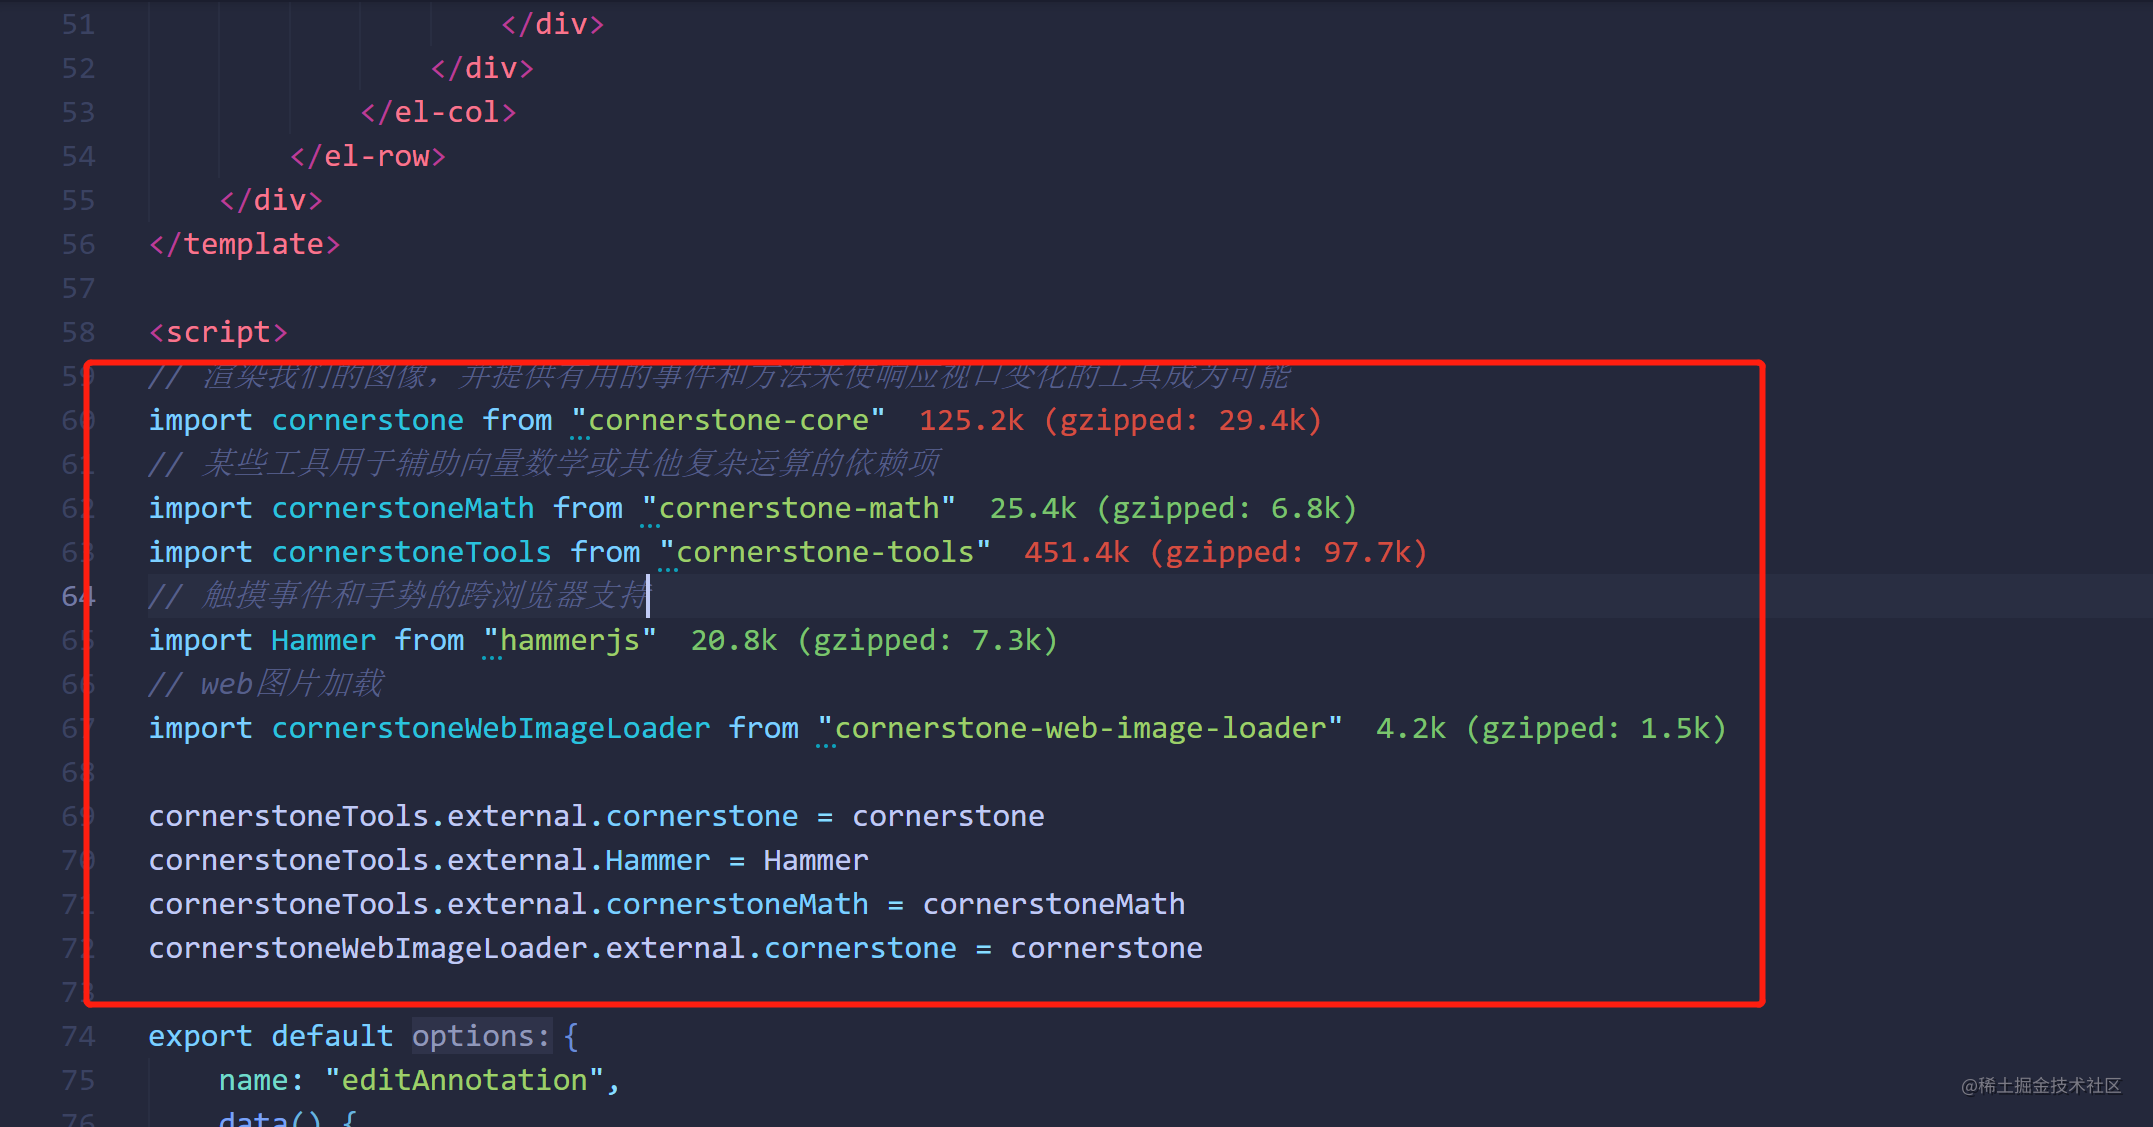Click the "cornerstone-core" import string
This screenshot has width=2153, height=1127.
coord(728,420)
